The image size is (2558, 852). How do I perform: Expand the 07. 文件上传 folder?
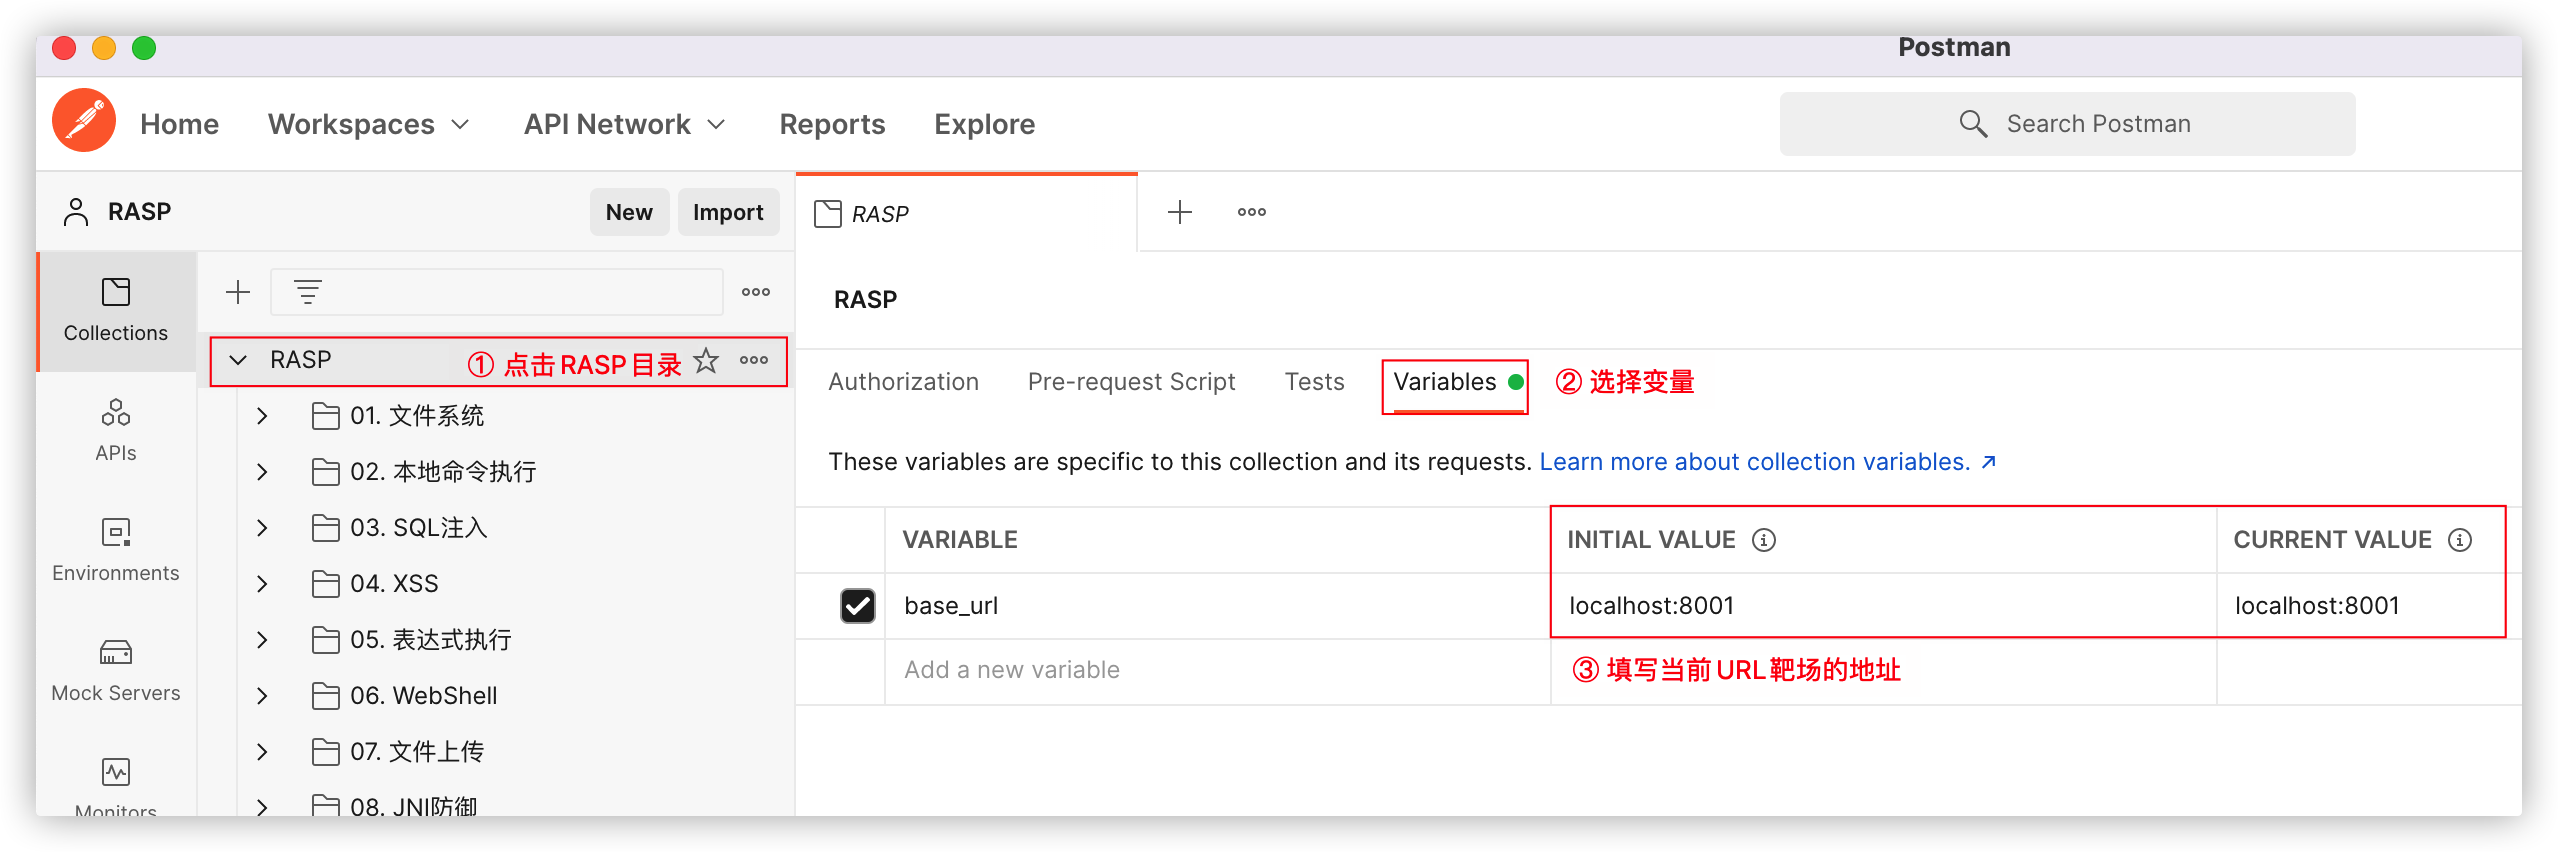pos(262,752)
